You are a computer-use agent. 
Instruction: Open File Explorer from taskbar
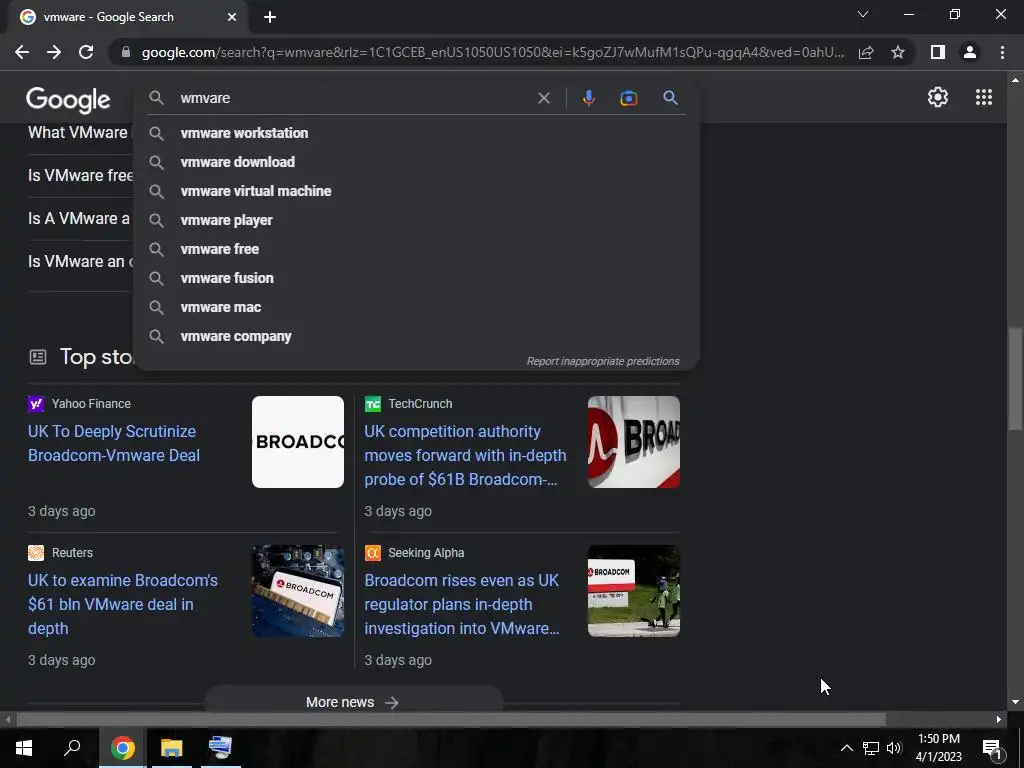[x=172, y=748]
